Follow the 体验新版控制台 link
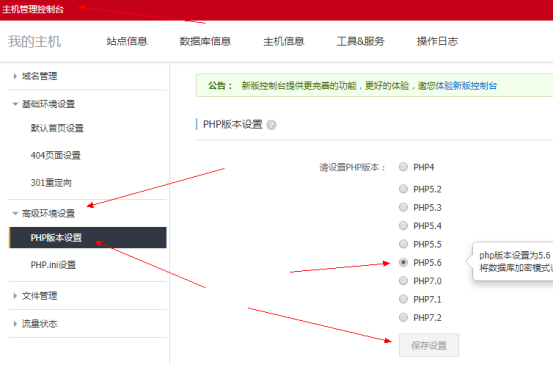 (x=466, y=86)
